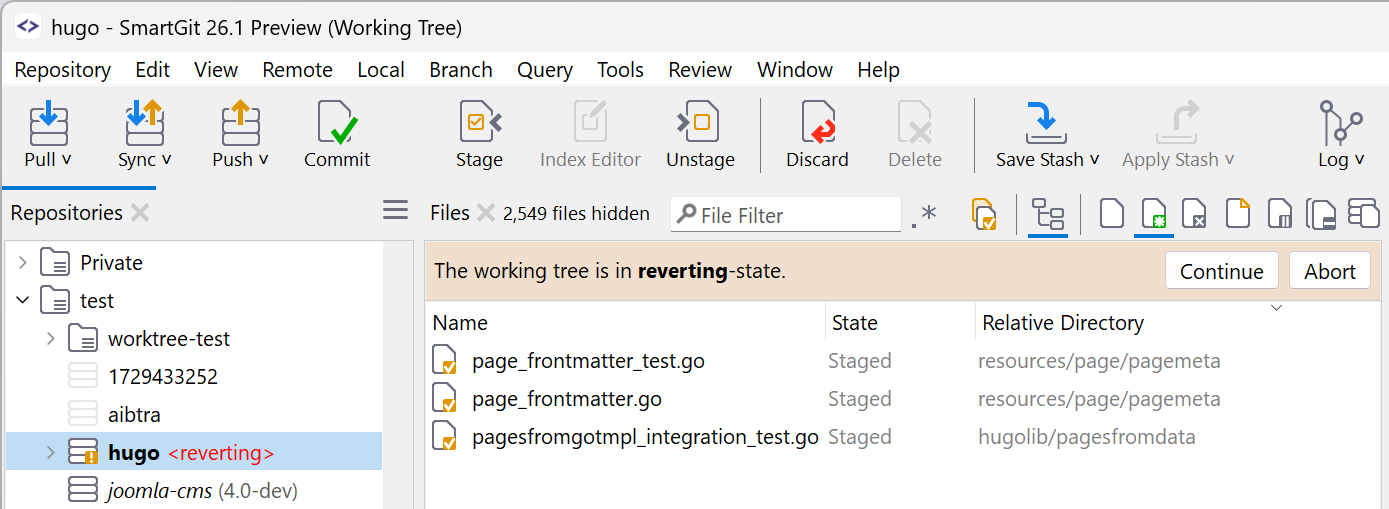Open the Remote menu
Image resolution: width=1389 pixels, height=509 pixels.
coord(297,70)
